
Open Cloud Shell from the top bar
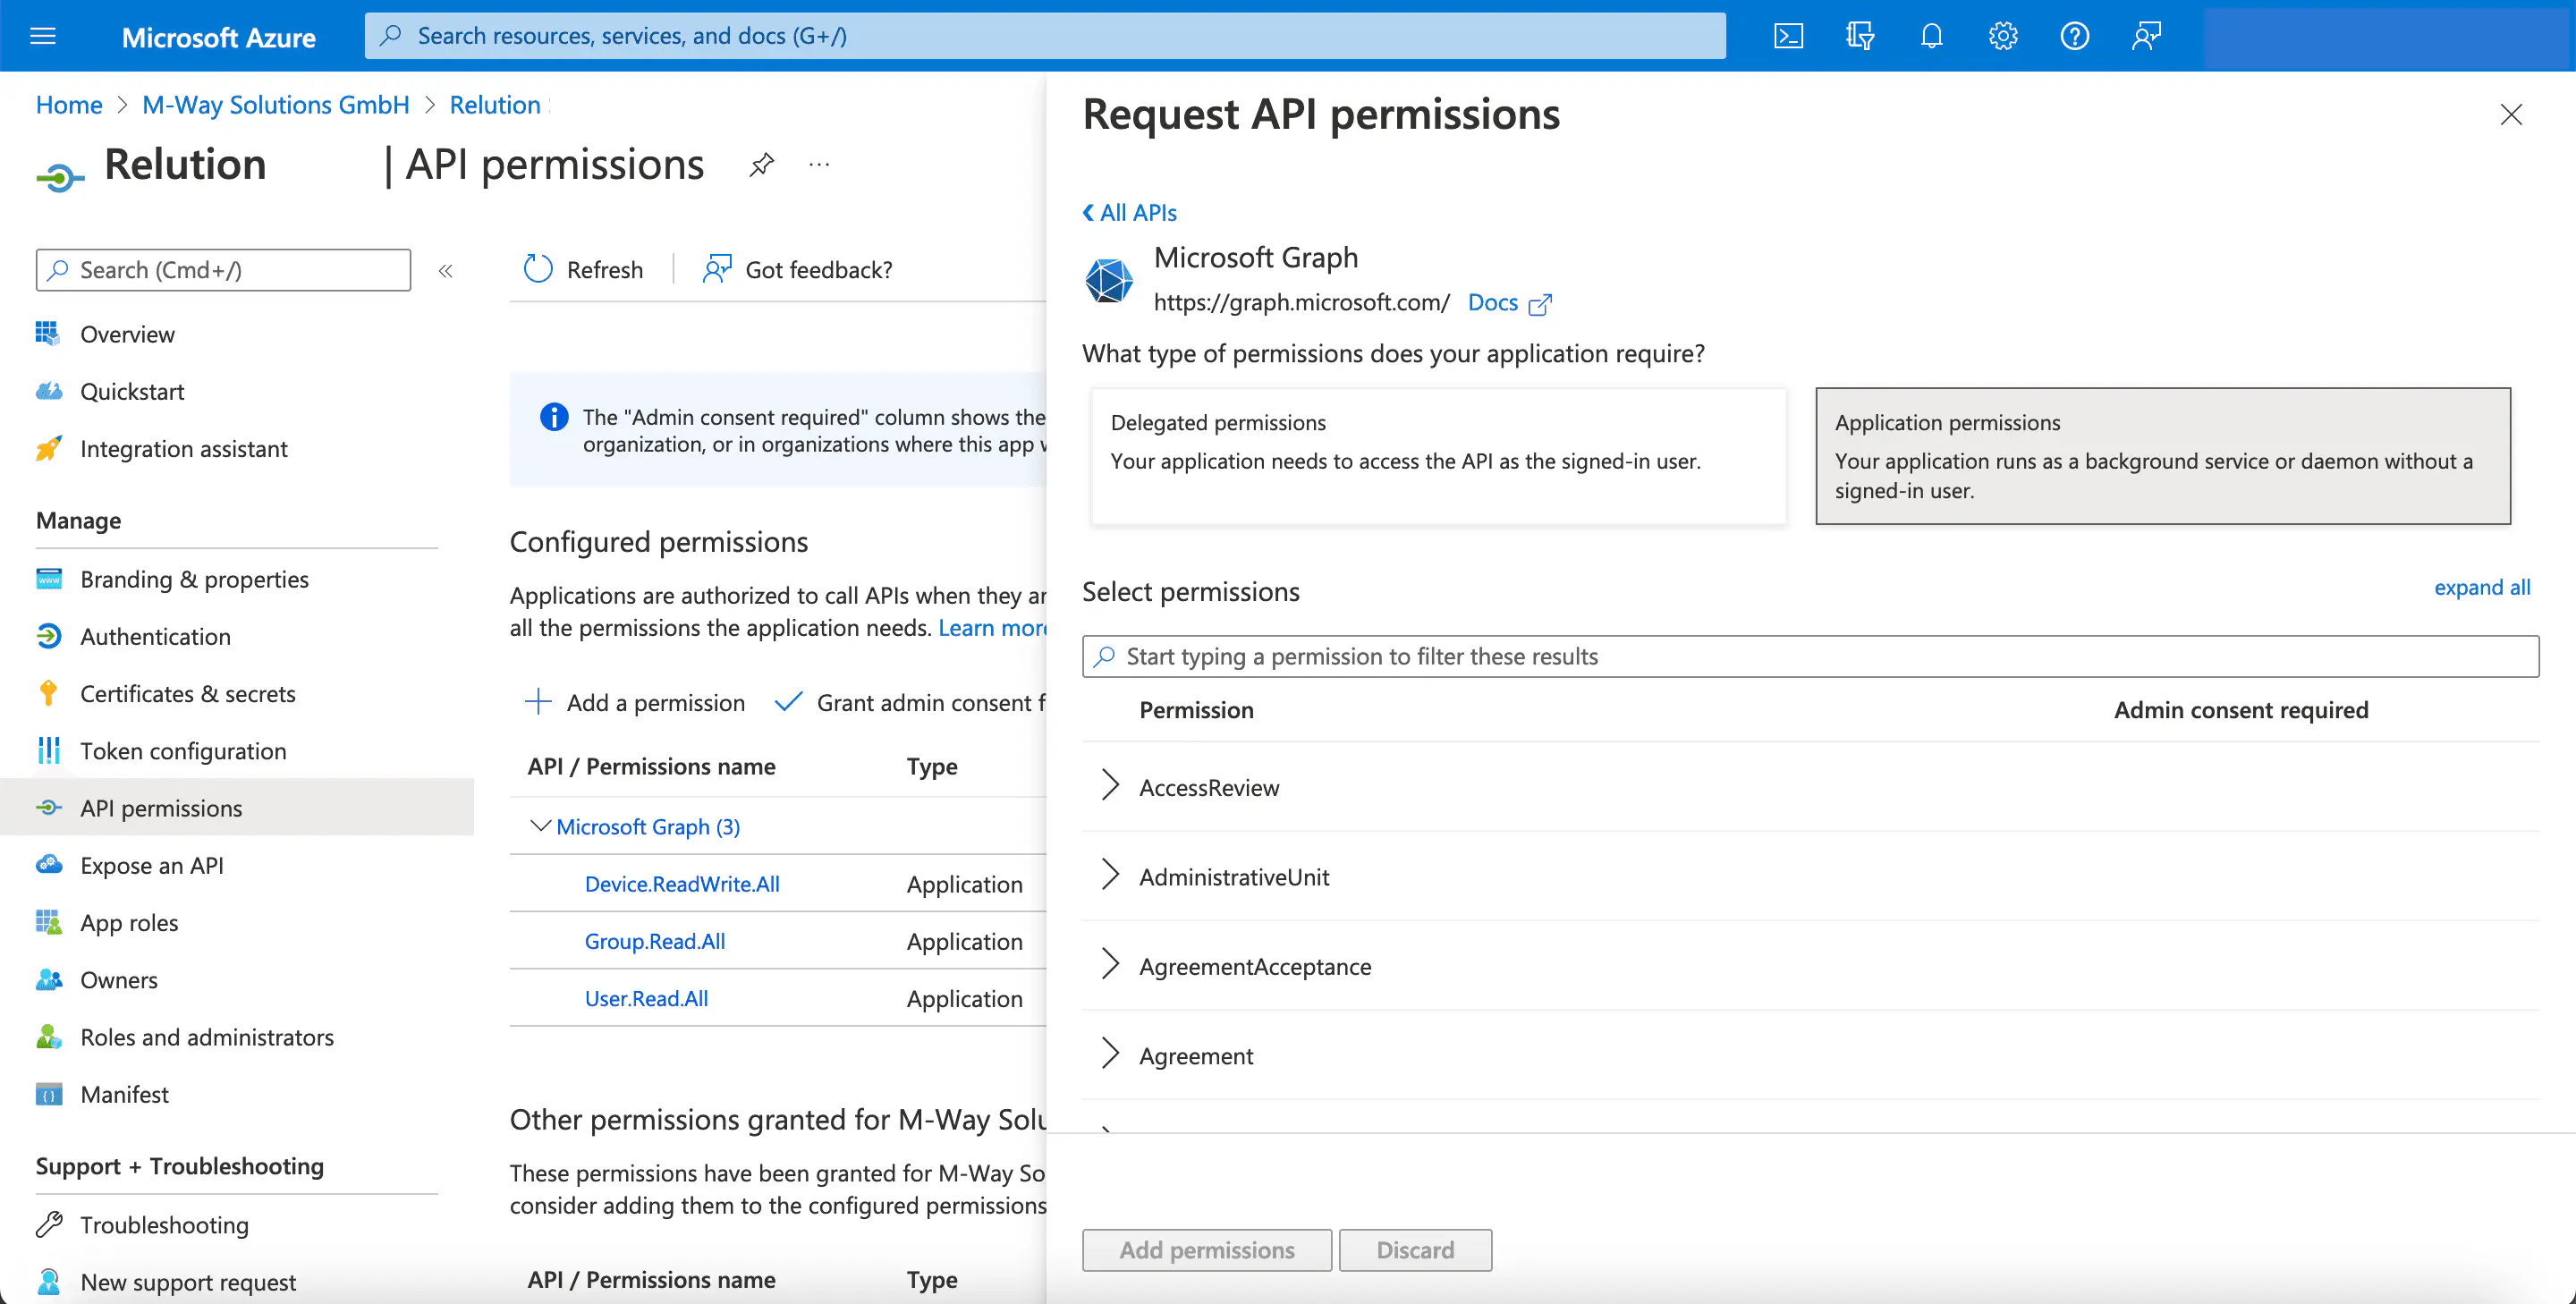1788,36
